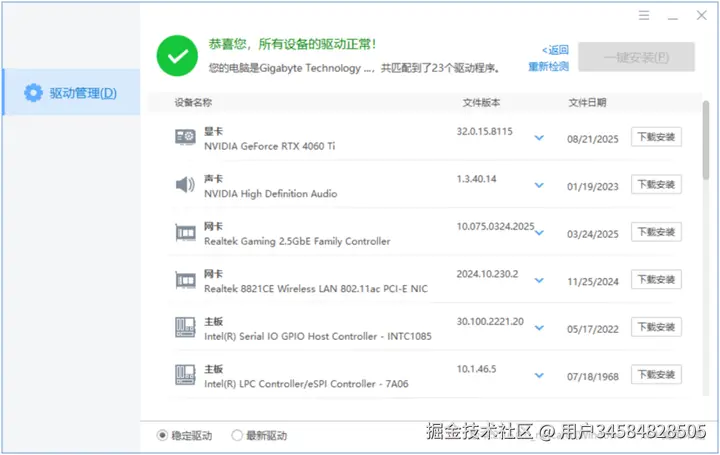Click the 文件日期 column header
720x455 pixels.
(587, 102)
